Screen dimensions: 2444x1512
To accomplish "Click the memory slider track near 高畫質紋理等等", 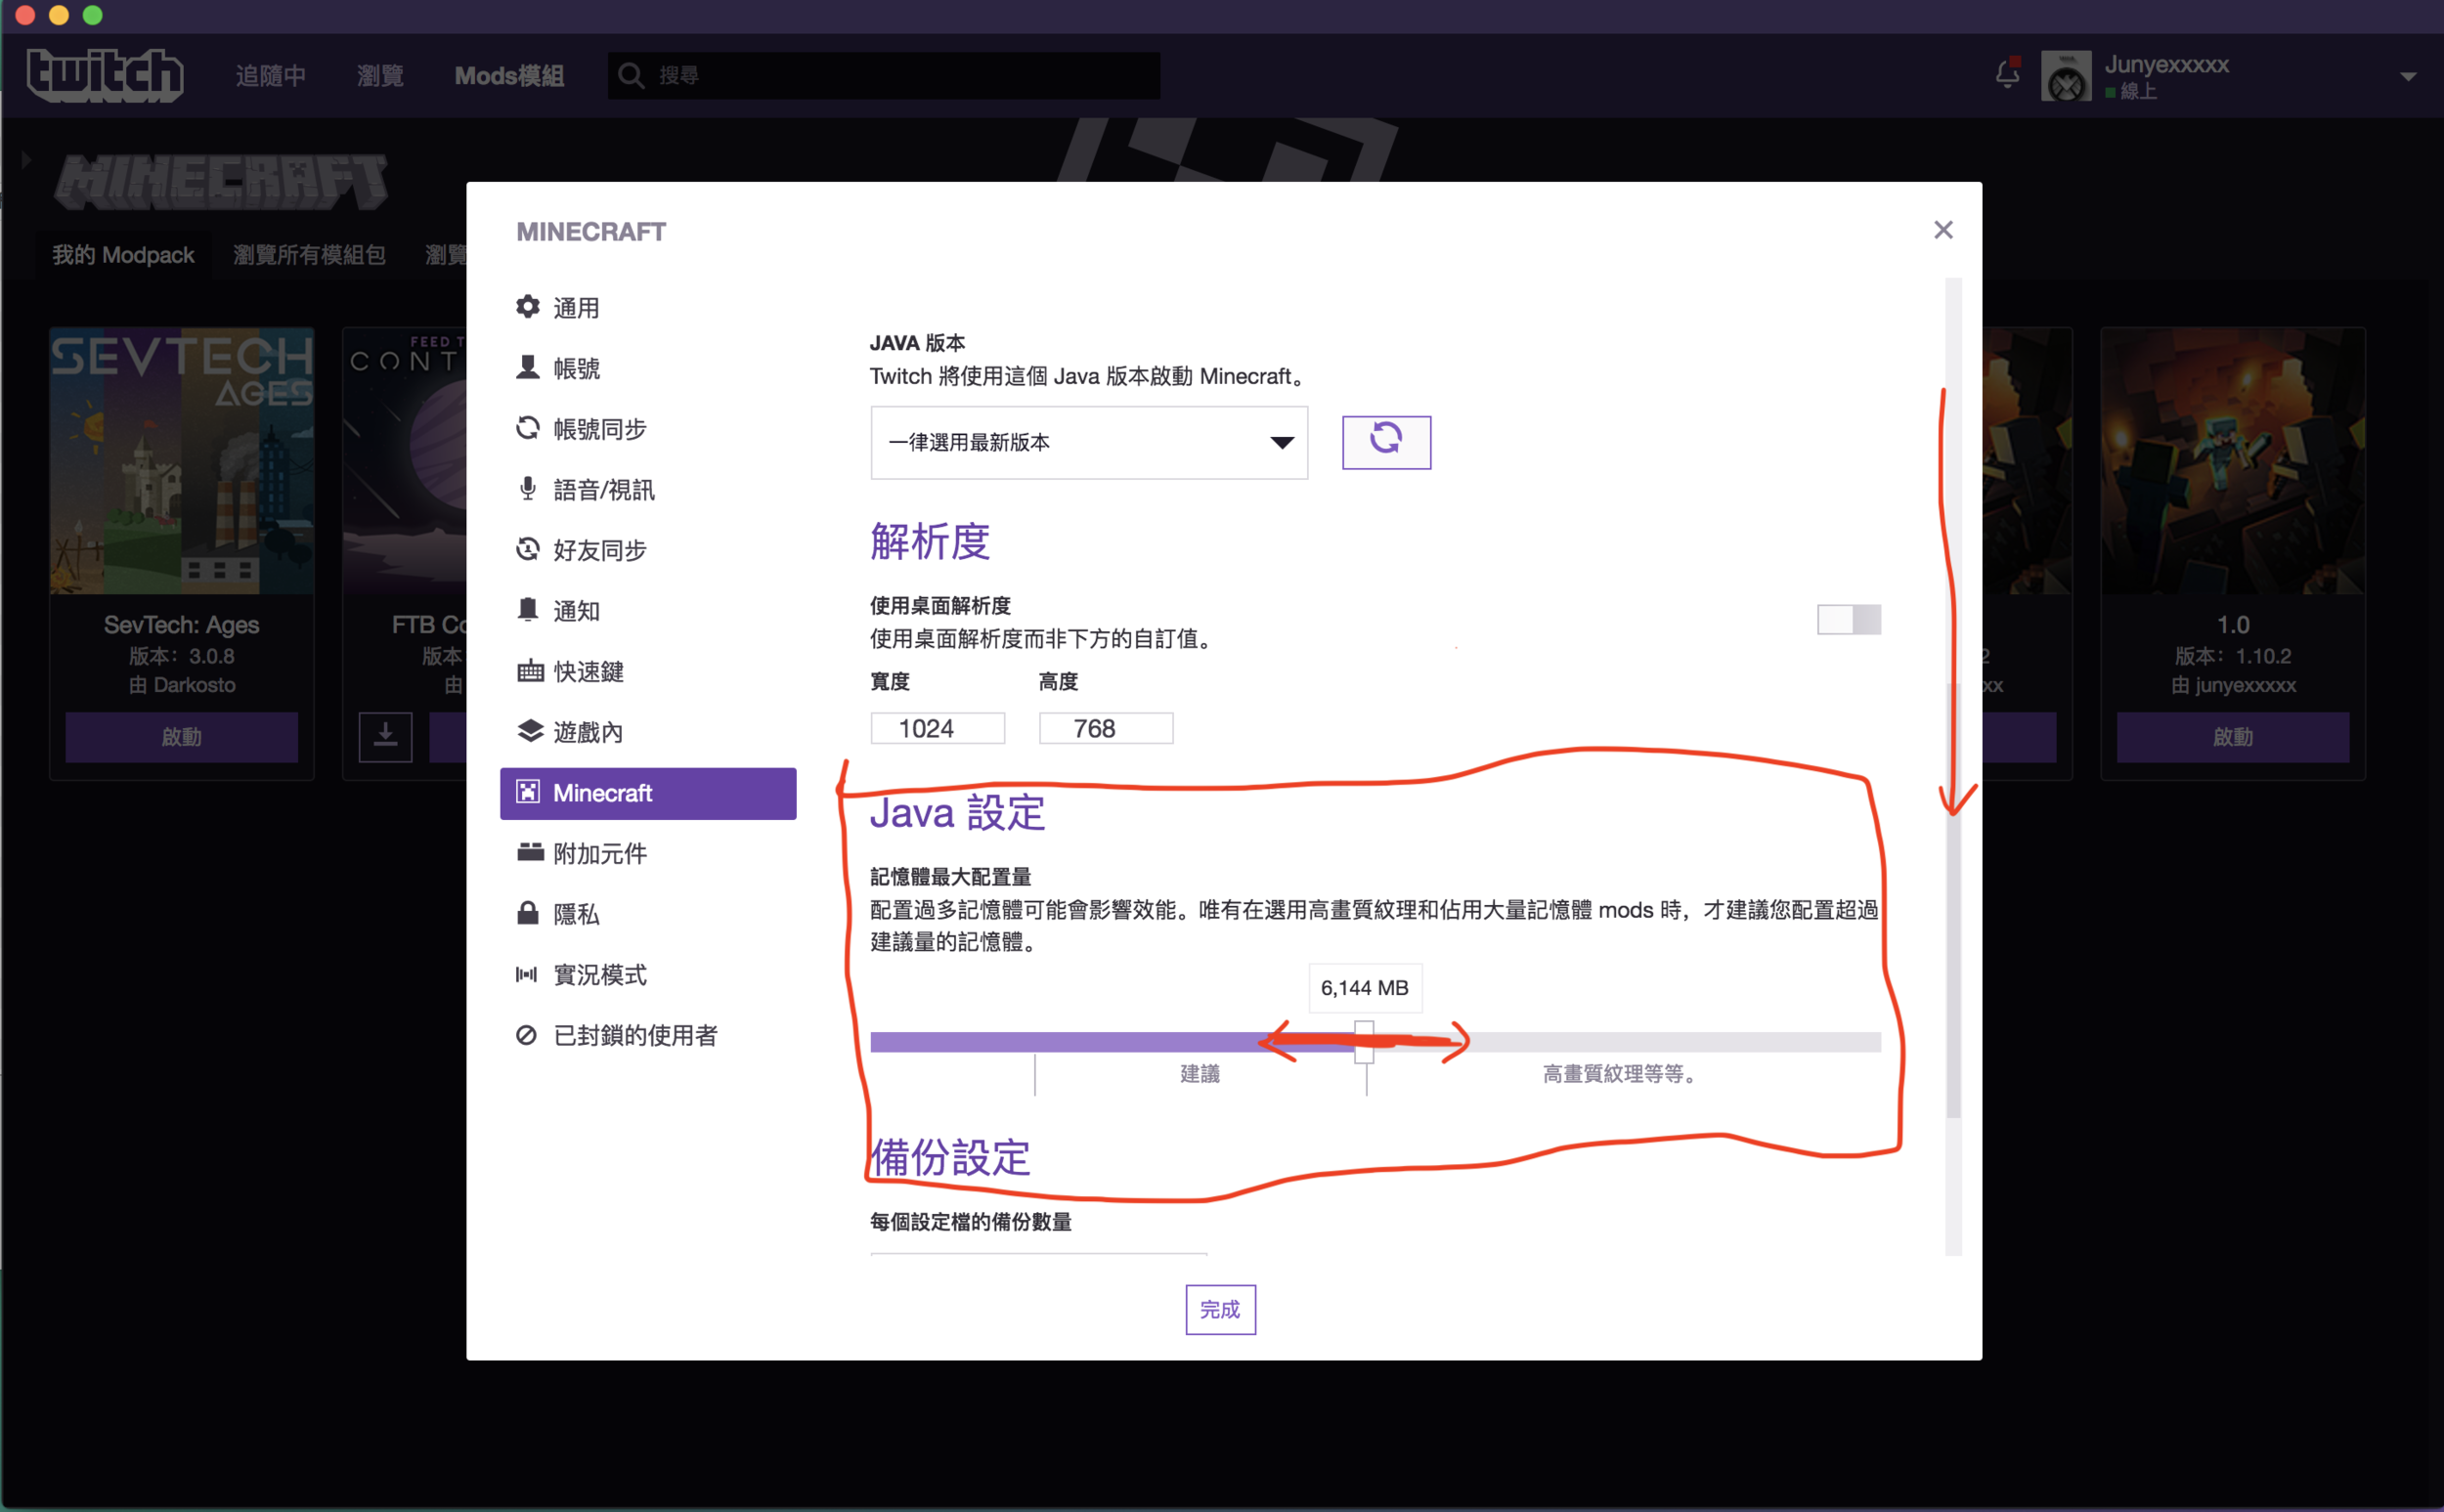I will click(x=1620, y=1042).
